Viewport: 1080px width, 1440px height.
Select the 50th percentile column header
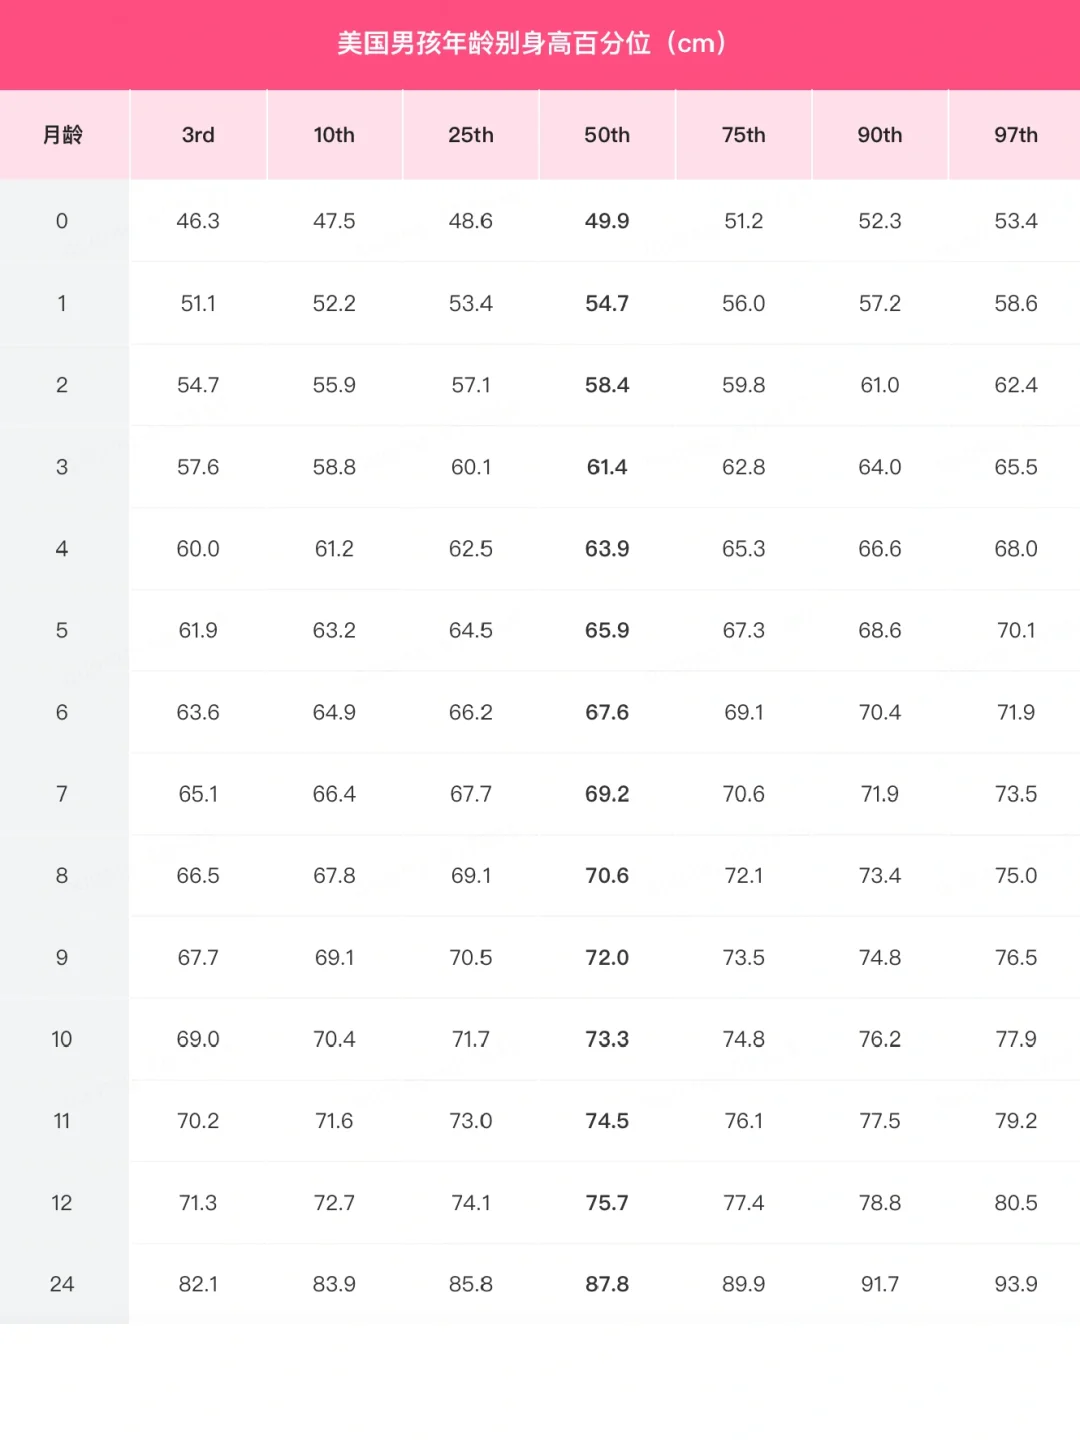[x=607, y=135]
